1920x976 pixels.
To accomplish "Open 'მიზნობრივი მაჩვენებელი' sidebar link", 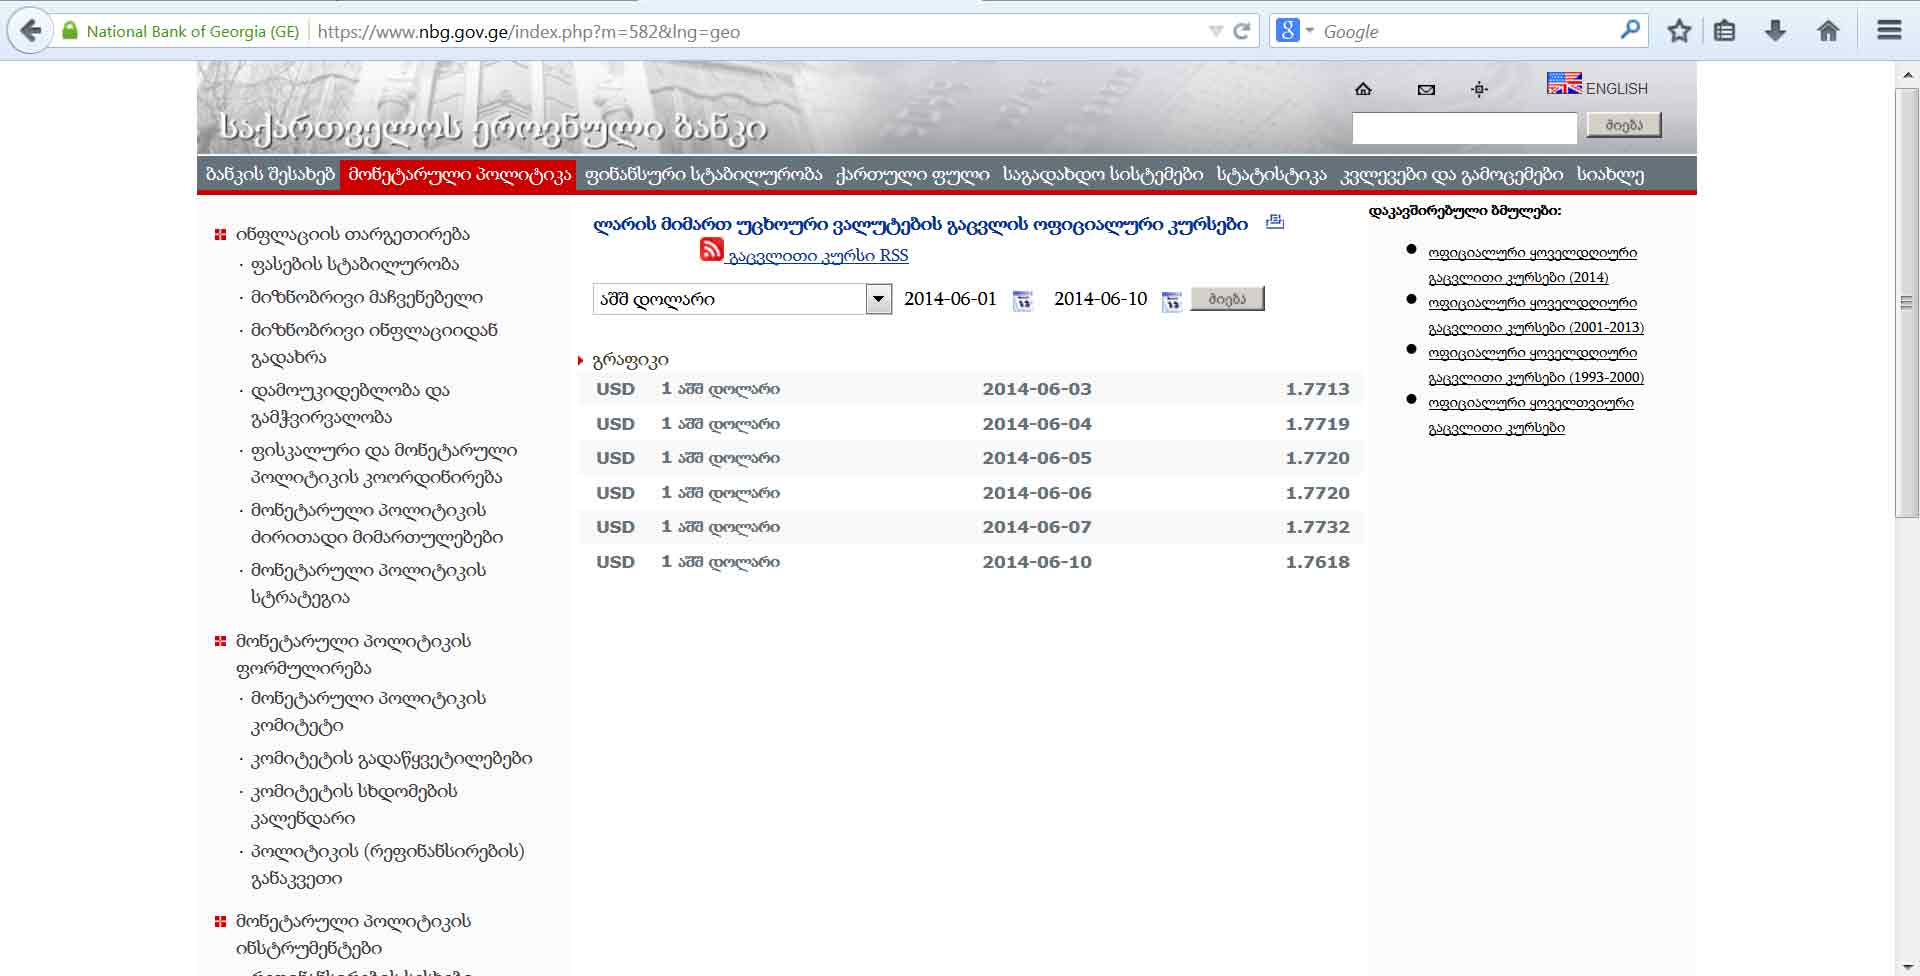I will point(366,297).
